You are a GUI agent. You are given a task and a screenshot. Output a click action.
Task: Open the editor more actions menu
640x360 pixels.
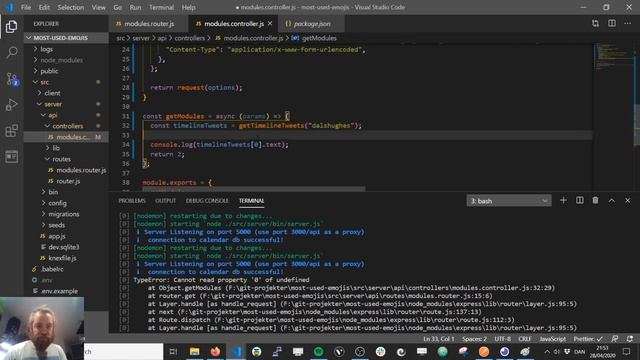tap(628, 24)
